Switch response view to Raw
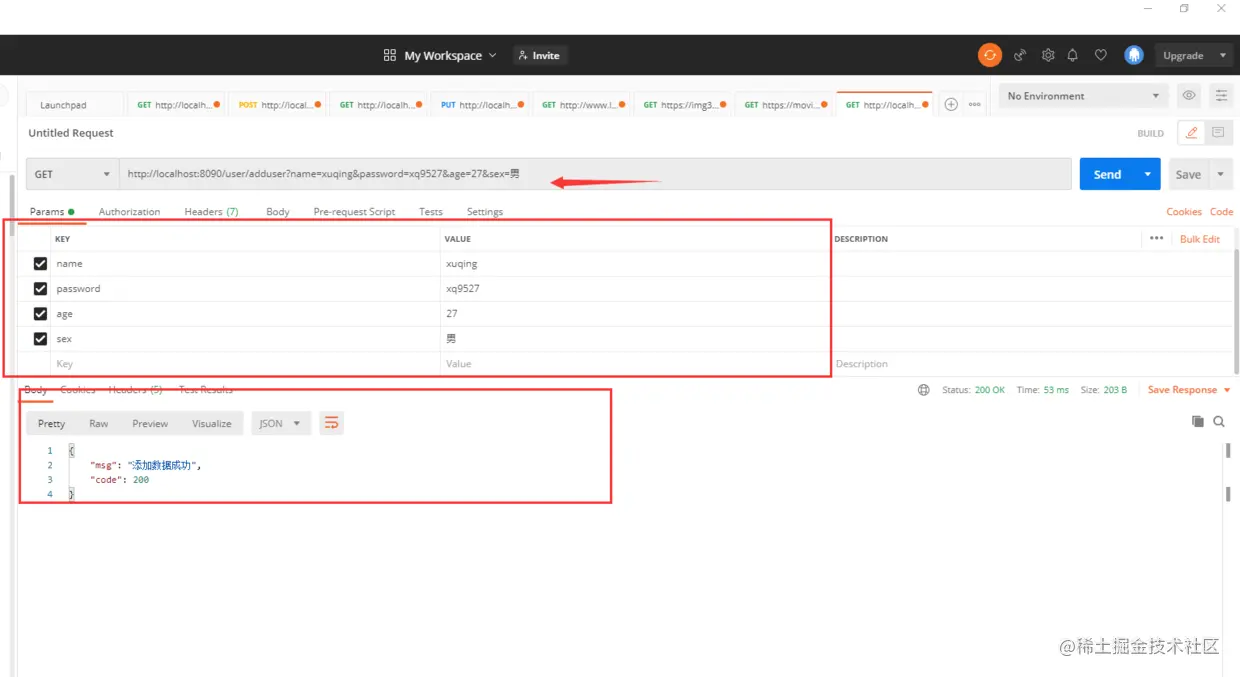This screenshot has width=1240, height=677. click(98, 424)
